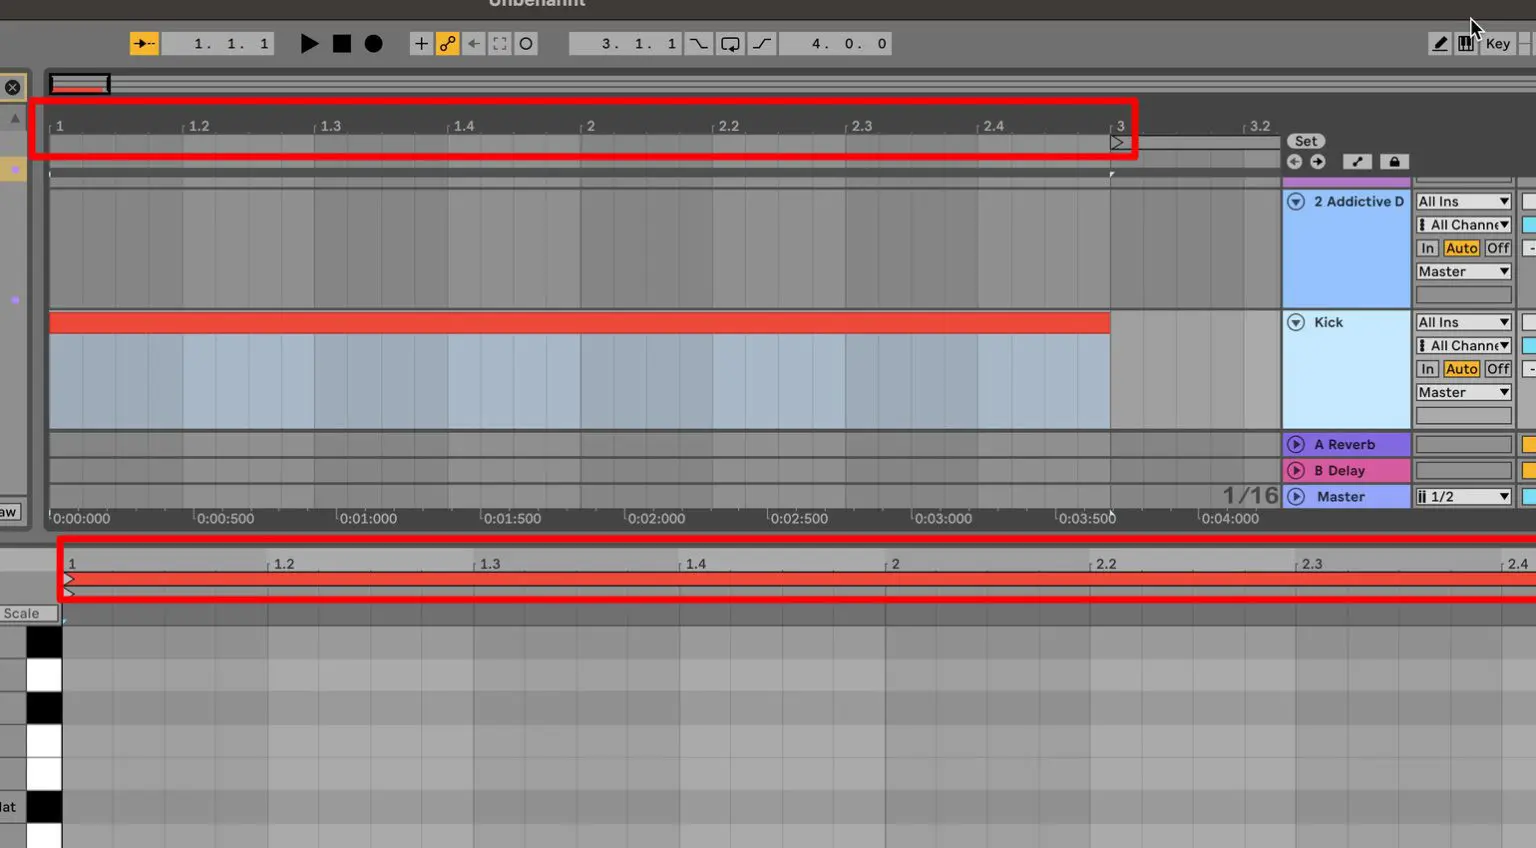Select the Draw Mode pencil icon
The image size is (1536, 848).
click(x=1440, y=43)
